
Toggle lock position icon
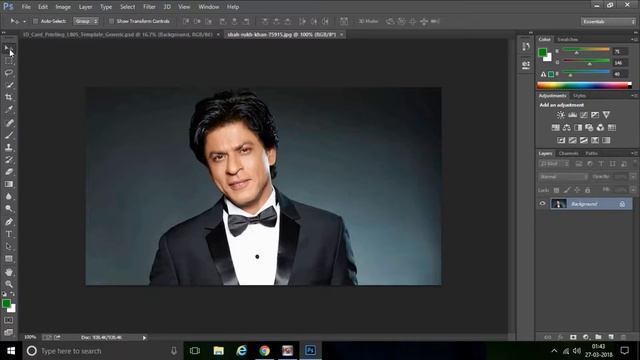click(577, 190)
